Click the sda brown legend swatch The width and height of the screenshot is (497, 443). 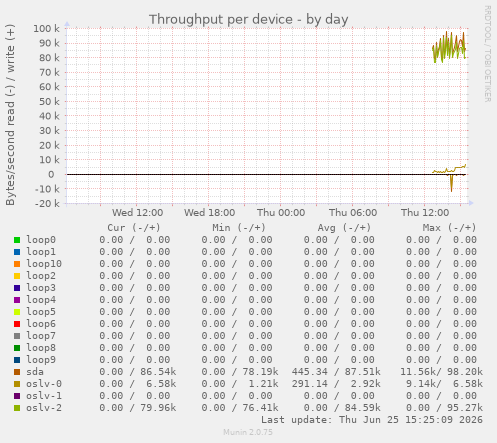point(17,372)
